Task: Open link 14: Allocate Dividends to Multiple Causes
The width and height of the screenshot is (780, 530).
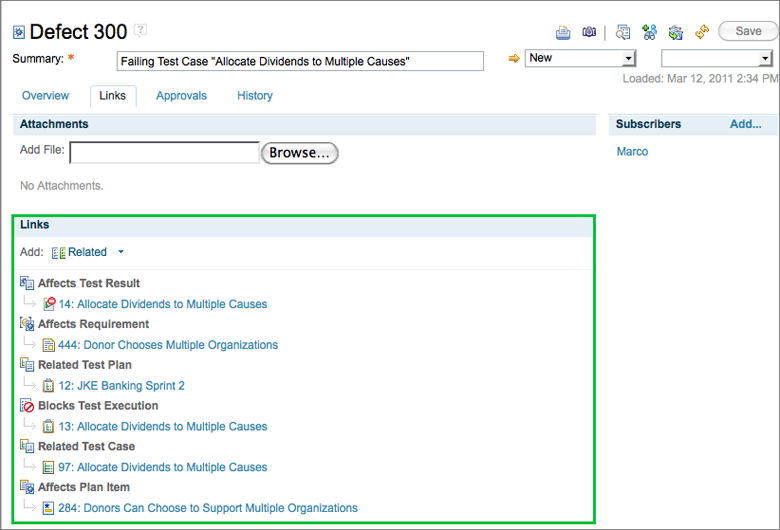Action: click(x=163, y=304)
